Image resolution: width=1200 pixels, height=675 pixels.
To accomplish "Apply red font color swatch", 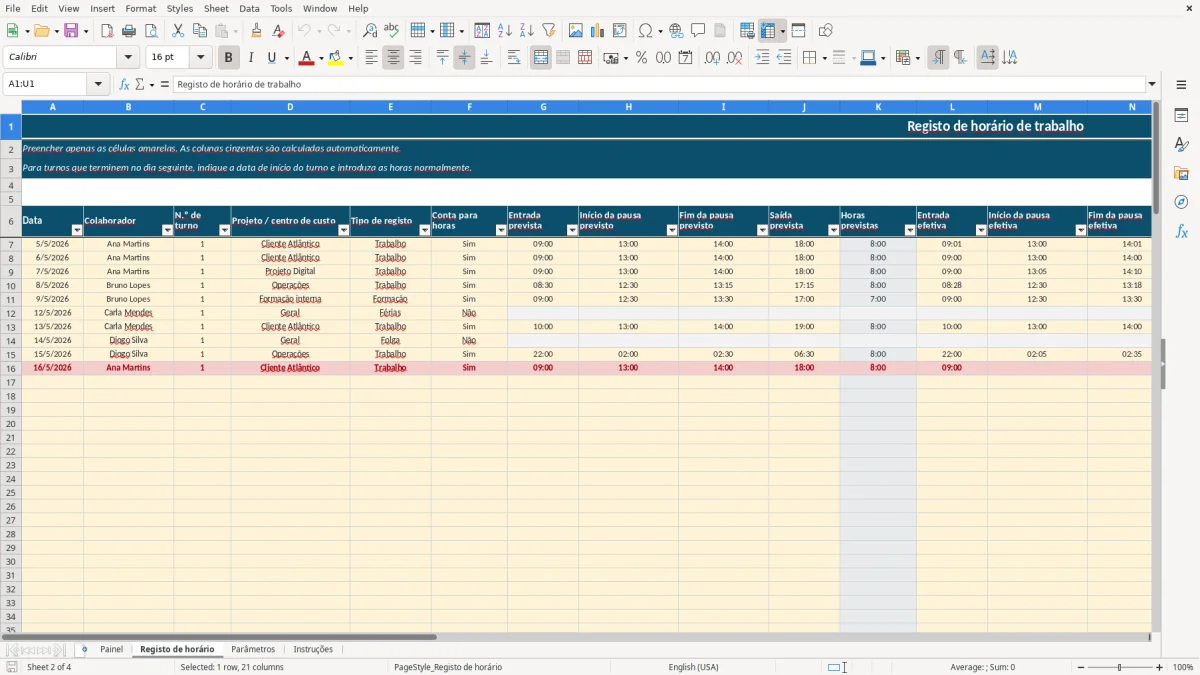I will (x=306, y=58).
